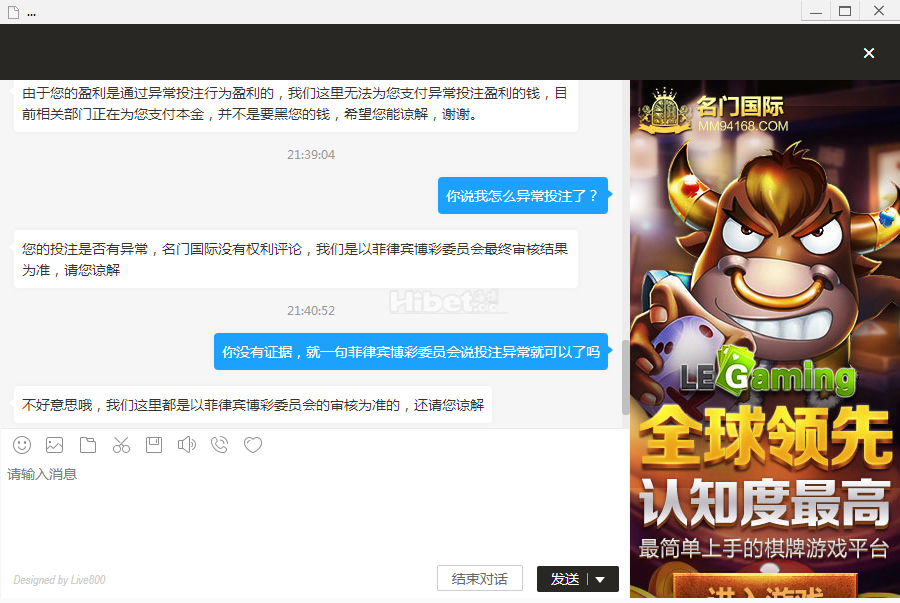Screen dimensions: 900x603
Task: Open the Designed by Live800 link
Action: [59, 580]
